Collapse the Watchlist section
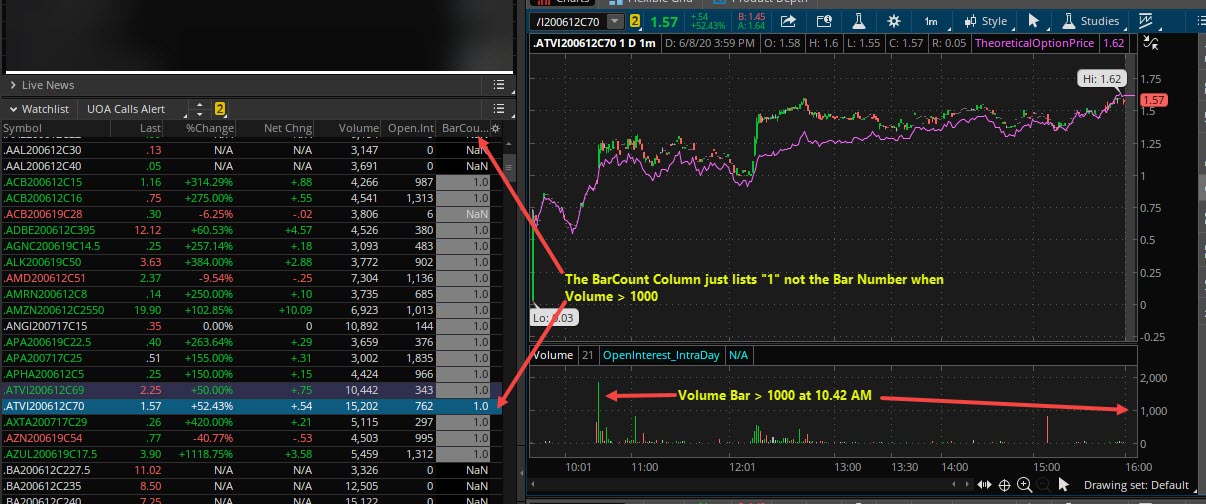This screenshot has width=1206, height=504. (13, 109)
